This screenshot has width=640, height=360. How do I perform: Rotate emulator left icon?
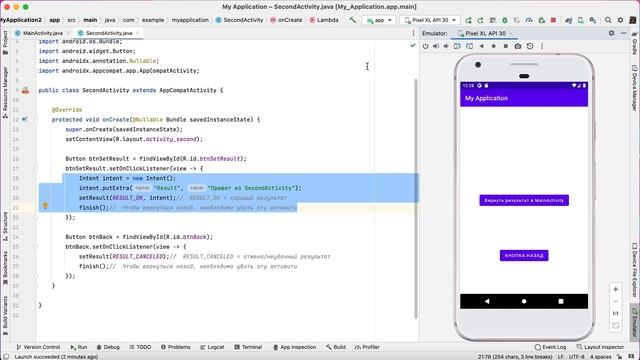(x=457, y=46)
